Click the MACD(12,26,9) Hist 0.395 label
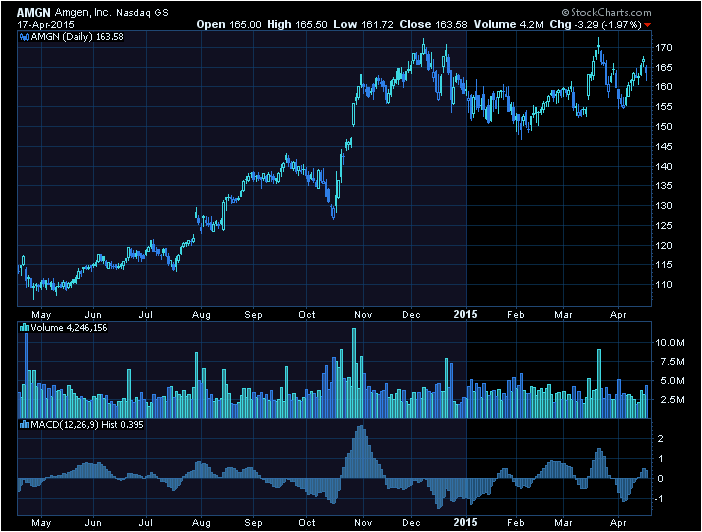702x532 pixels. click(87, 425)
